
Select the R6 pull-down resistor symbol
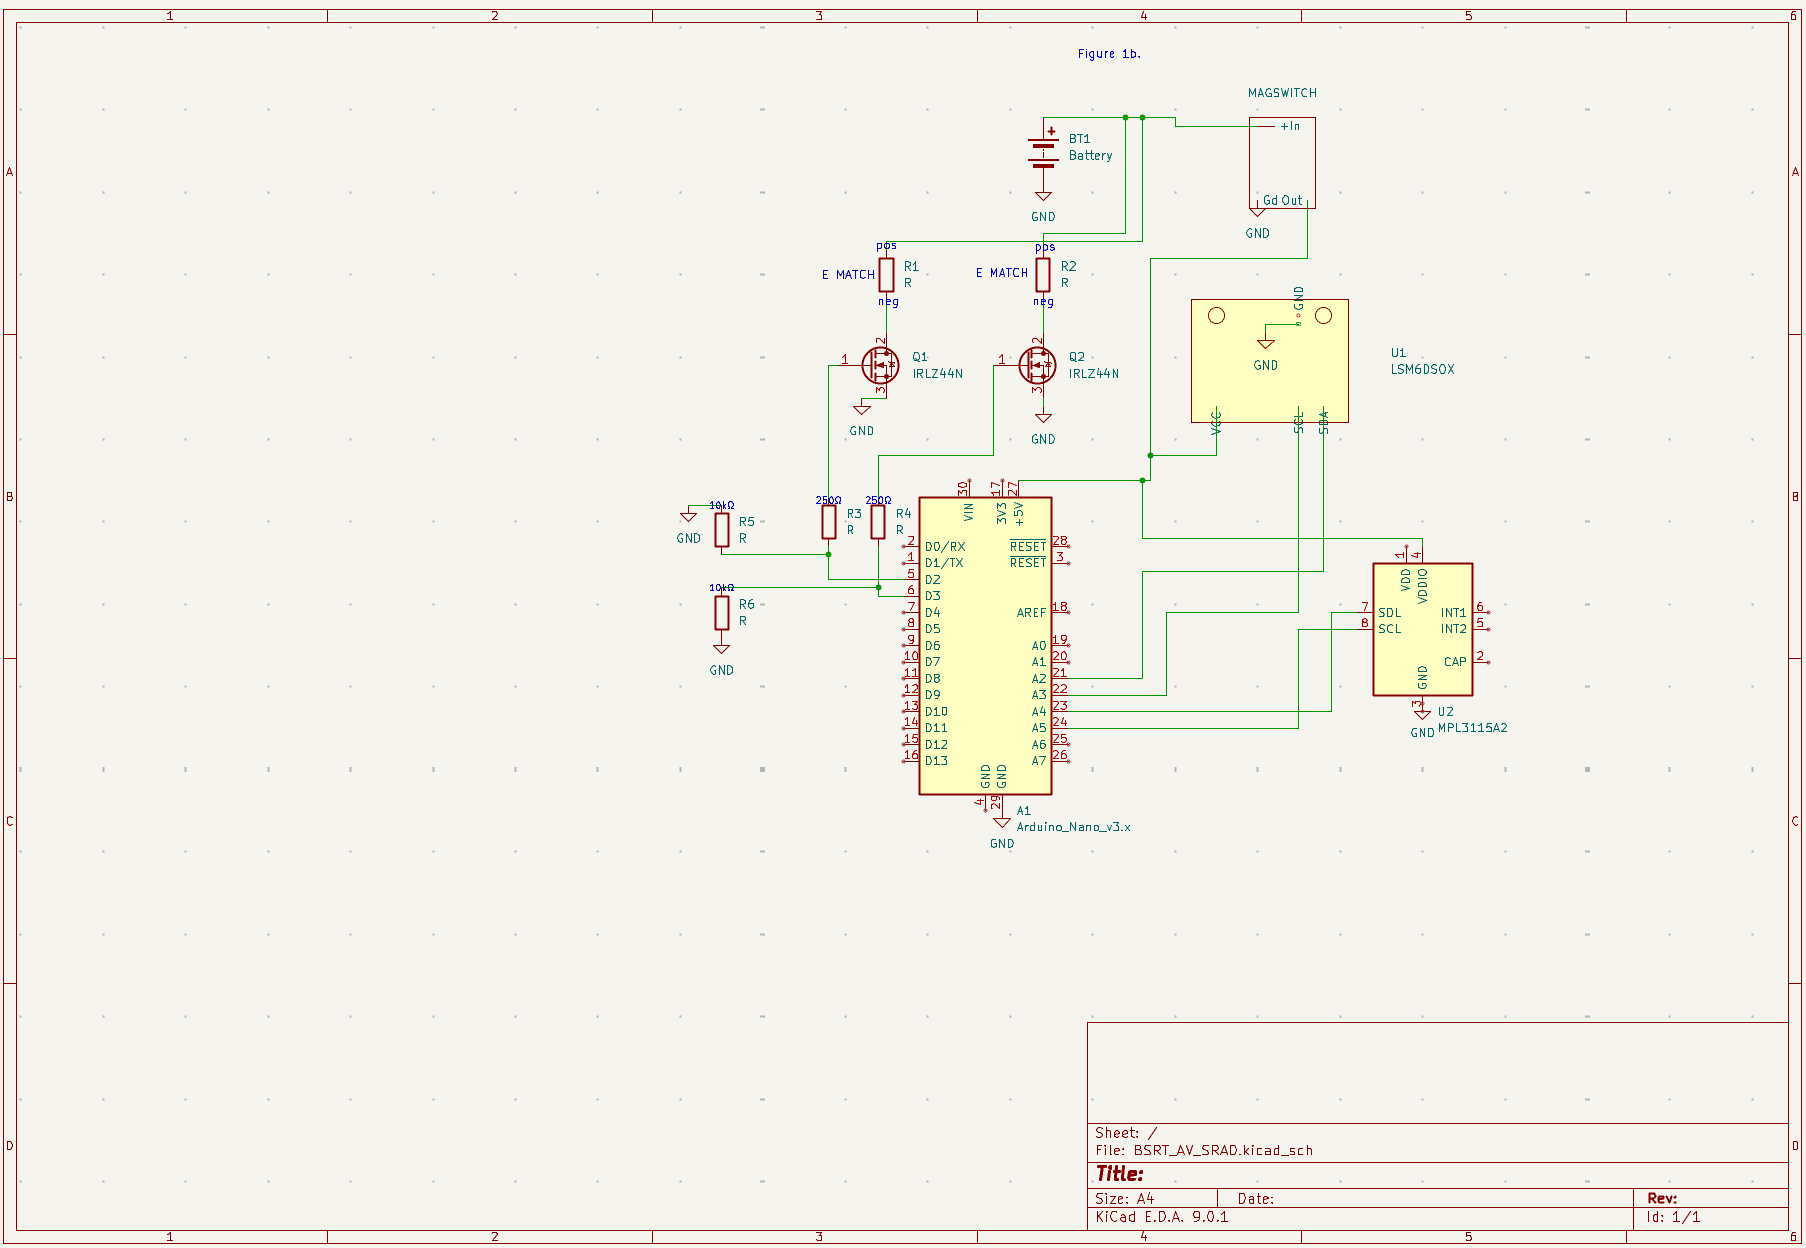(722, 612)
